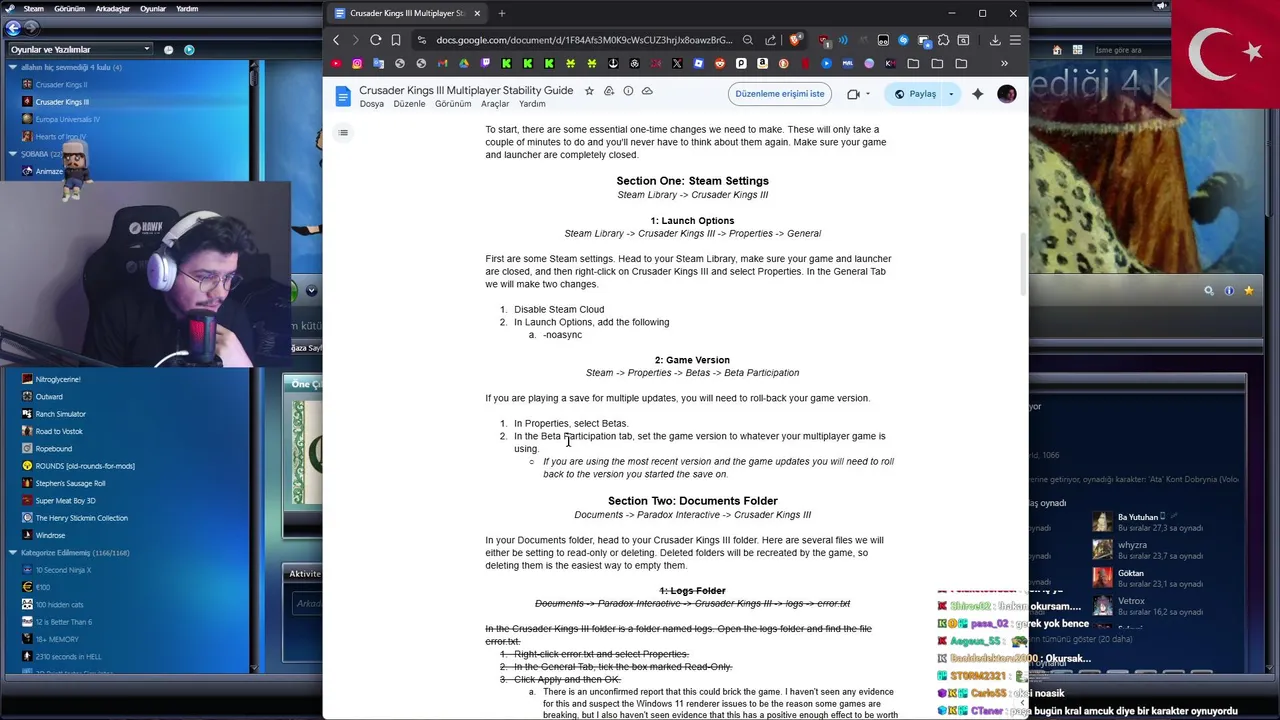The height and width of the screenshot is (720, 1280).
Task: Select The Henry Stickmin Collection
Action: [x=81, y=518]
